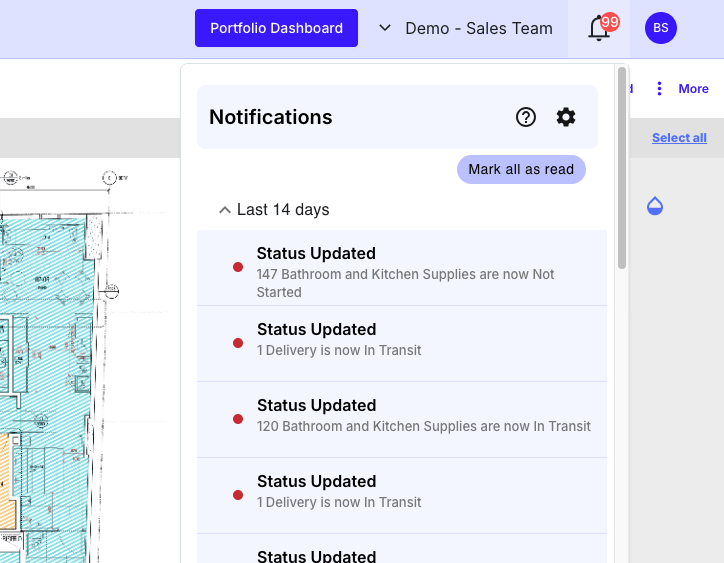The image size is (724, 563).
Task: Open notifications help question mark icon
Action: (x=525, y=117)
